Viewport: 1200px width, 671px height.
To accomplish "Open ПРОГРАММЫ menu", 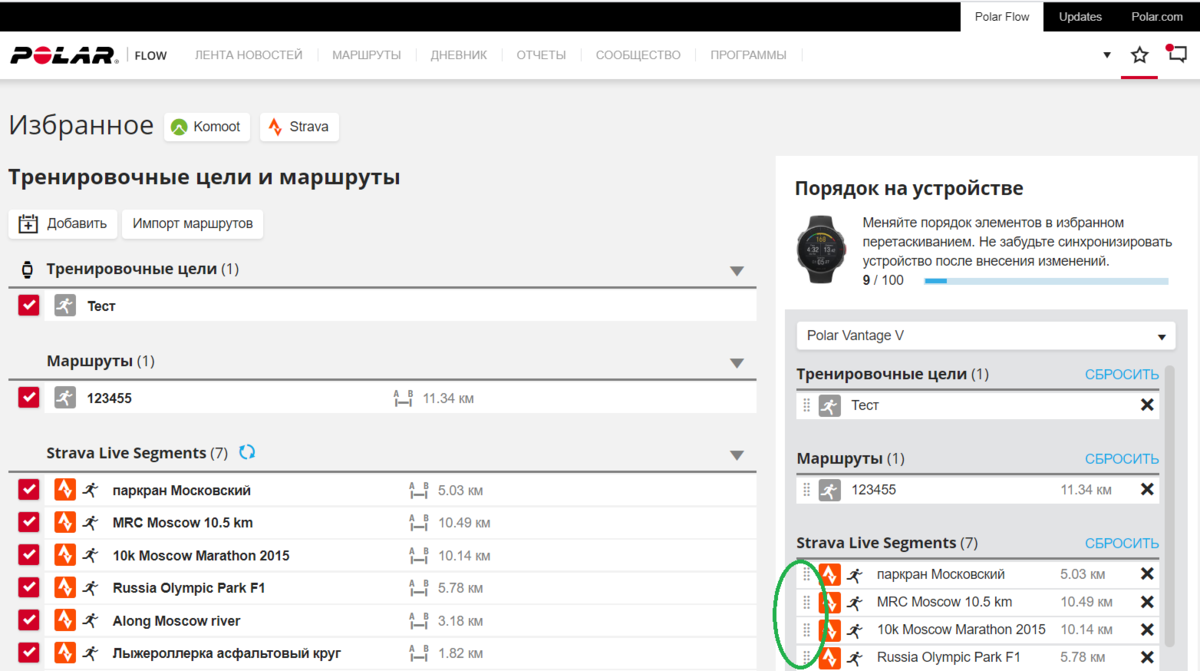I will coord(748,55).
